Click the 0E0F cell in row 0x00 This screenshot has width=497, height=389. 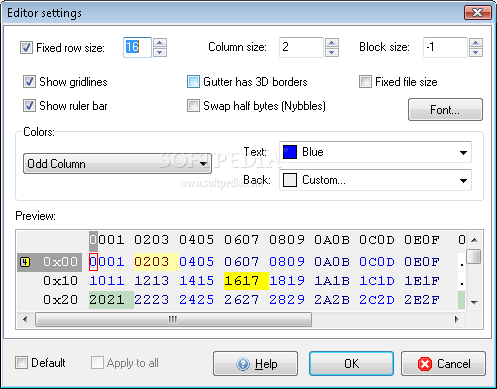click(422, 262)
